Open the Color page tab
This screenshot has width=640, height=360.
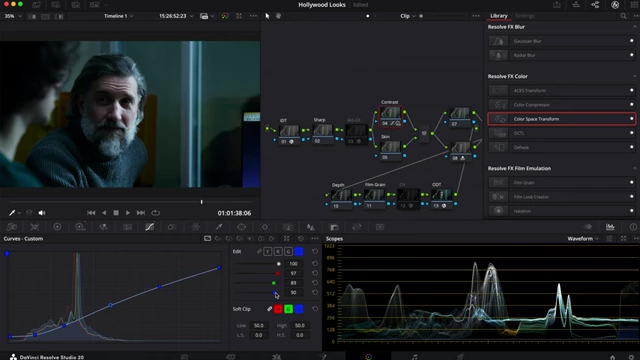pos(368,357)
